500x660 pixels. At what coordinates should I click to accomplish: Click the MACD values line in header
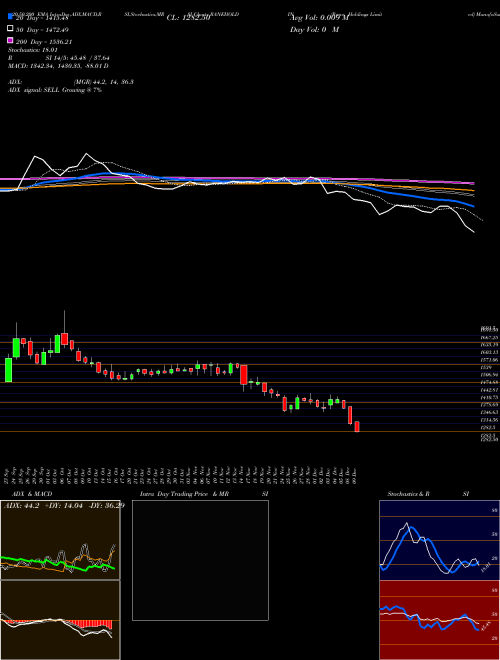[x=58, y=66]
